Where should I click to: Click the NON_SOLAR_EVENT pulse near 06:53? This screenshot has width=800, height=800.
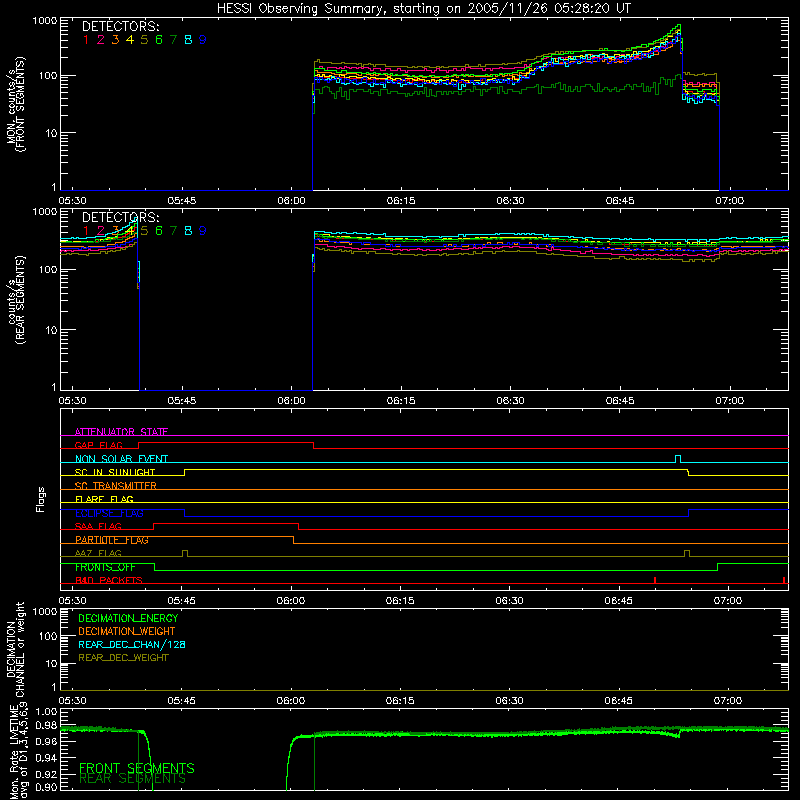coord(678,459)
